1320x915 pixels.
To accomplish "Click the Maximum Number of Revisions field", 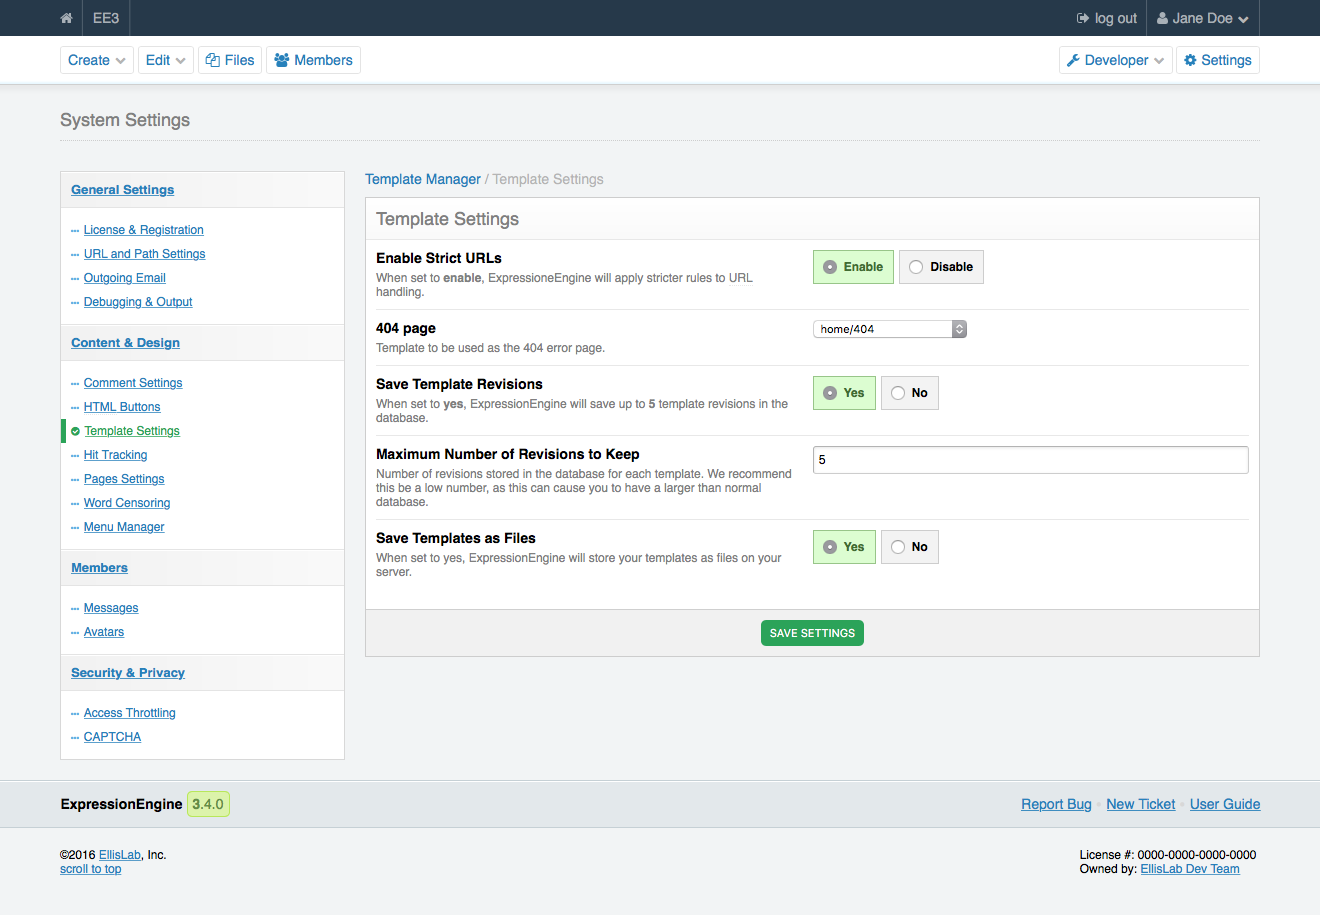I will click(1030, 460).
